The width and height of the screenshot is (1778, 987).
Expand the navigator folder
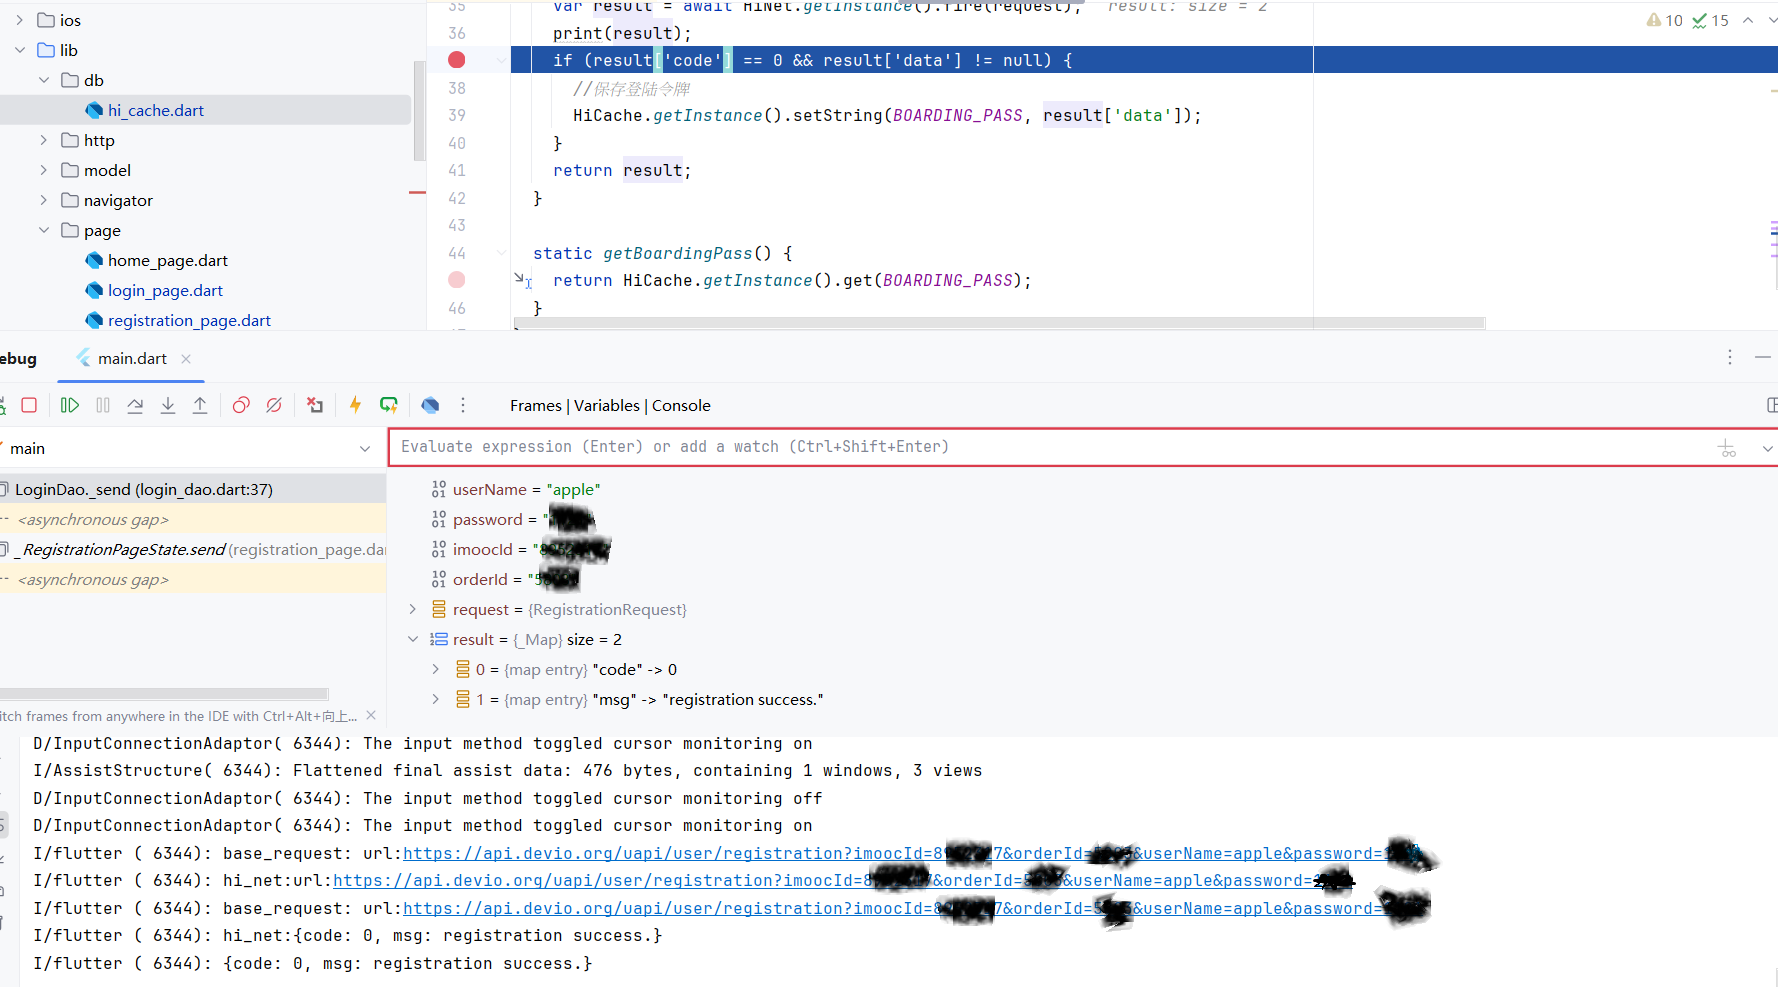44,200
